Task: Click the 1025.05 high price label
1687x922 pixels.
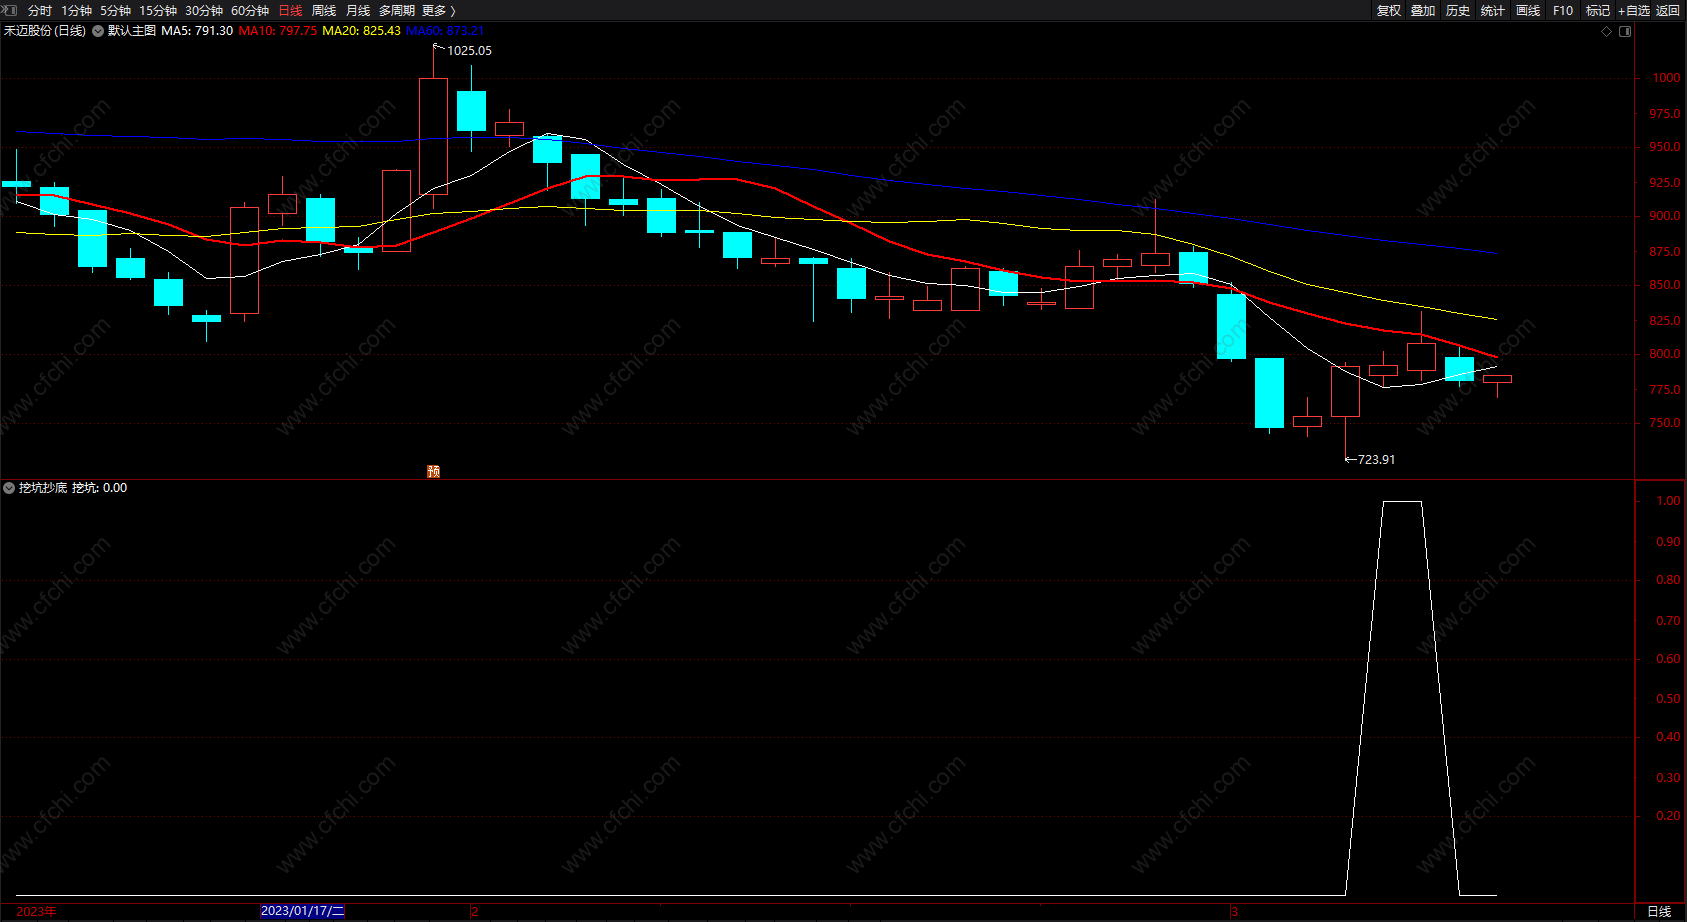Action: click(x=469, y=51)
